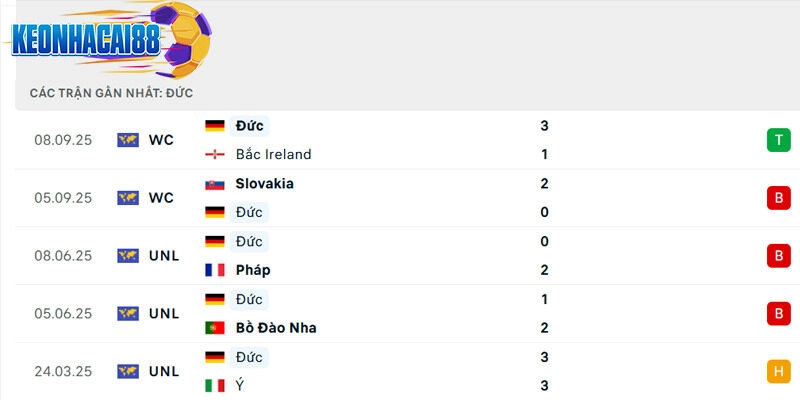Click the UNL label for the 05.06.25 match

click(164, 314)
